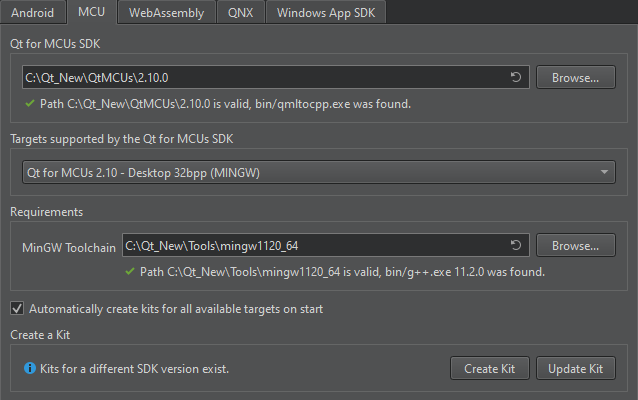This screenshot has height=400, width=638.
Task: Click the 'Automatically create kits' label text
Action: click(x=176, y=309)
